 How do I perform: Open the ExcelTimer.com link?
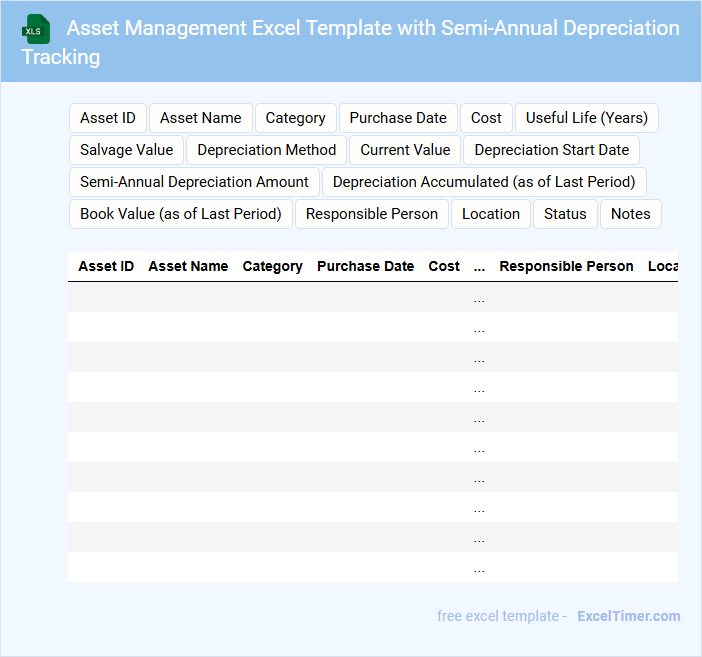(x=628, y=616)
